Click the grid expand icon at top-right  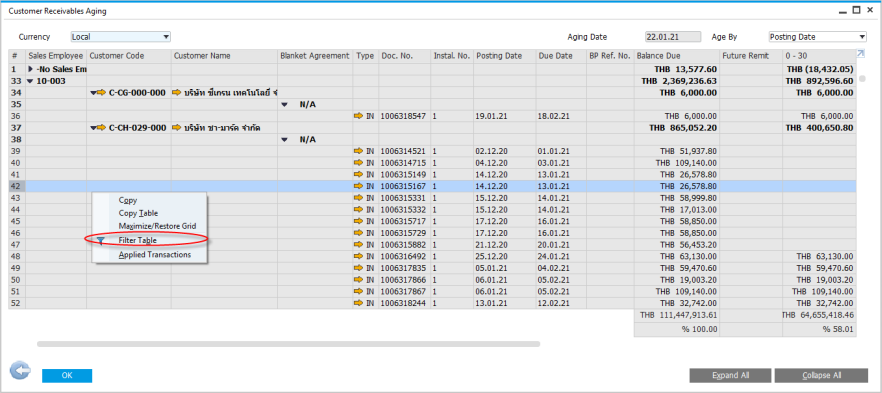(860, 53)
